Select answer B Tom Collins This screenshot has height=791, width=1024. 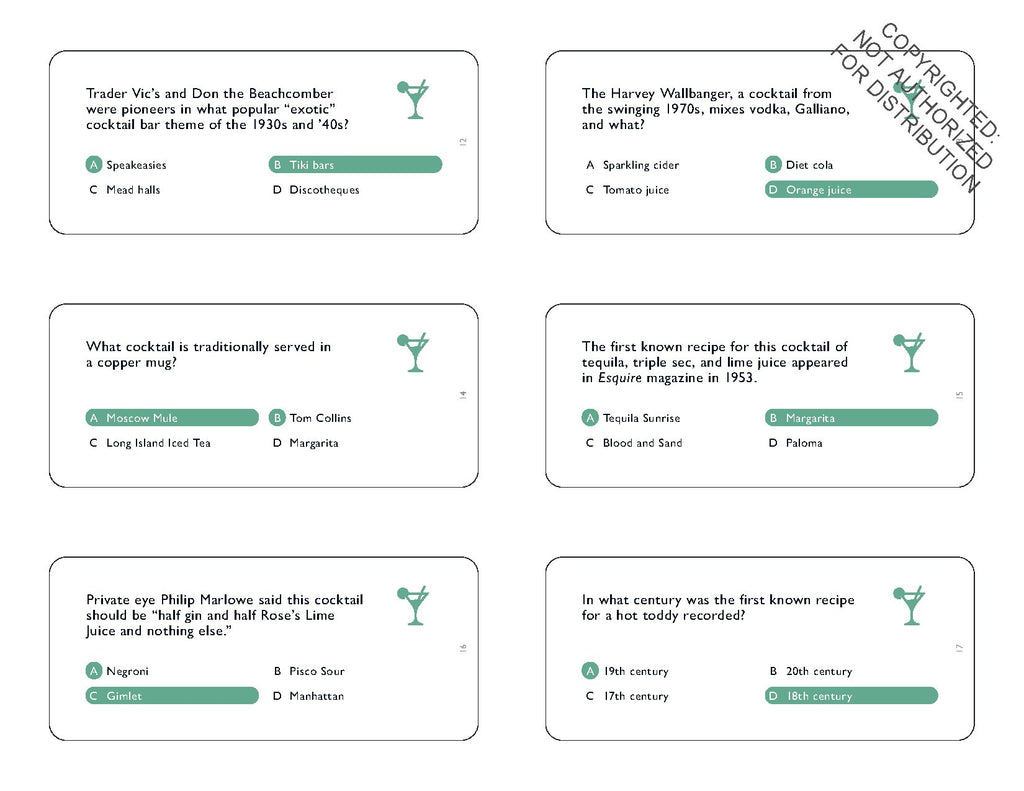(x=311, y=417)
